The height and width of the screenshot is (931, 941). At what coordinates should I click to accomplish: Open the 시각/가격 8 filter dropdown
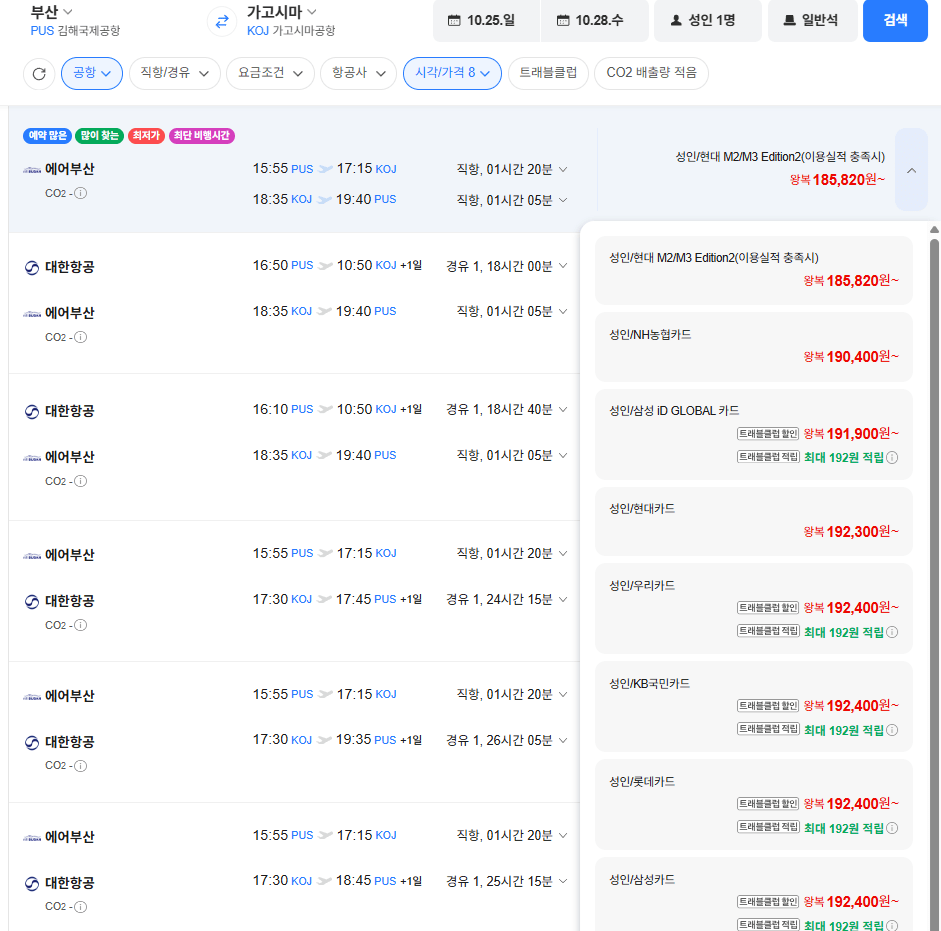(452, 73)
